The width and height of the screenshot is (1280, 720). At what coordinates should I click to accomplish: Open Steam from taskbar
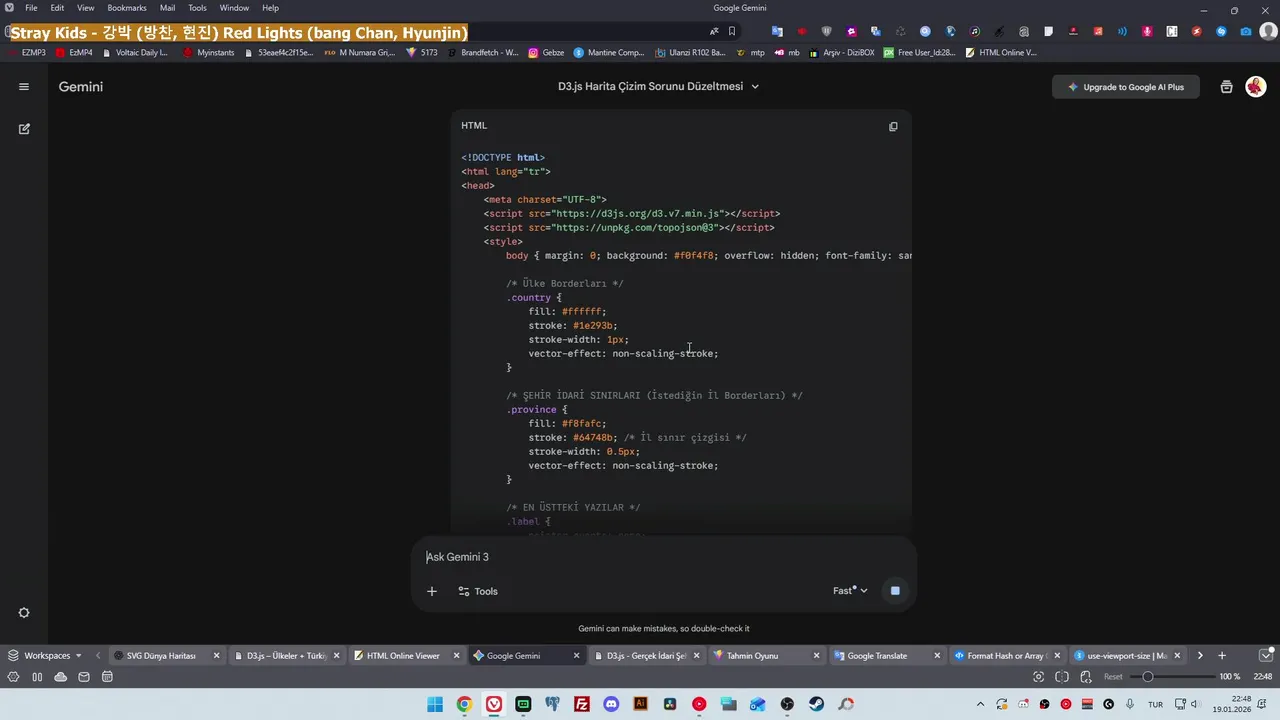coord(816,704)
